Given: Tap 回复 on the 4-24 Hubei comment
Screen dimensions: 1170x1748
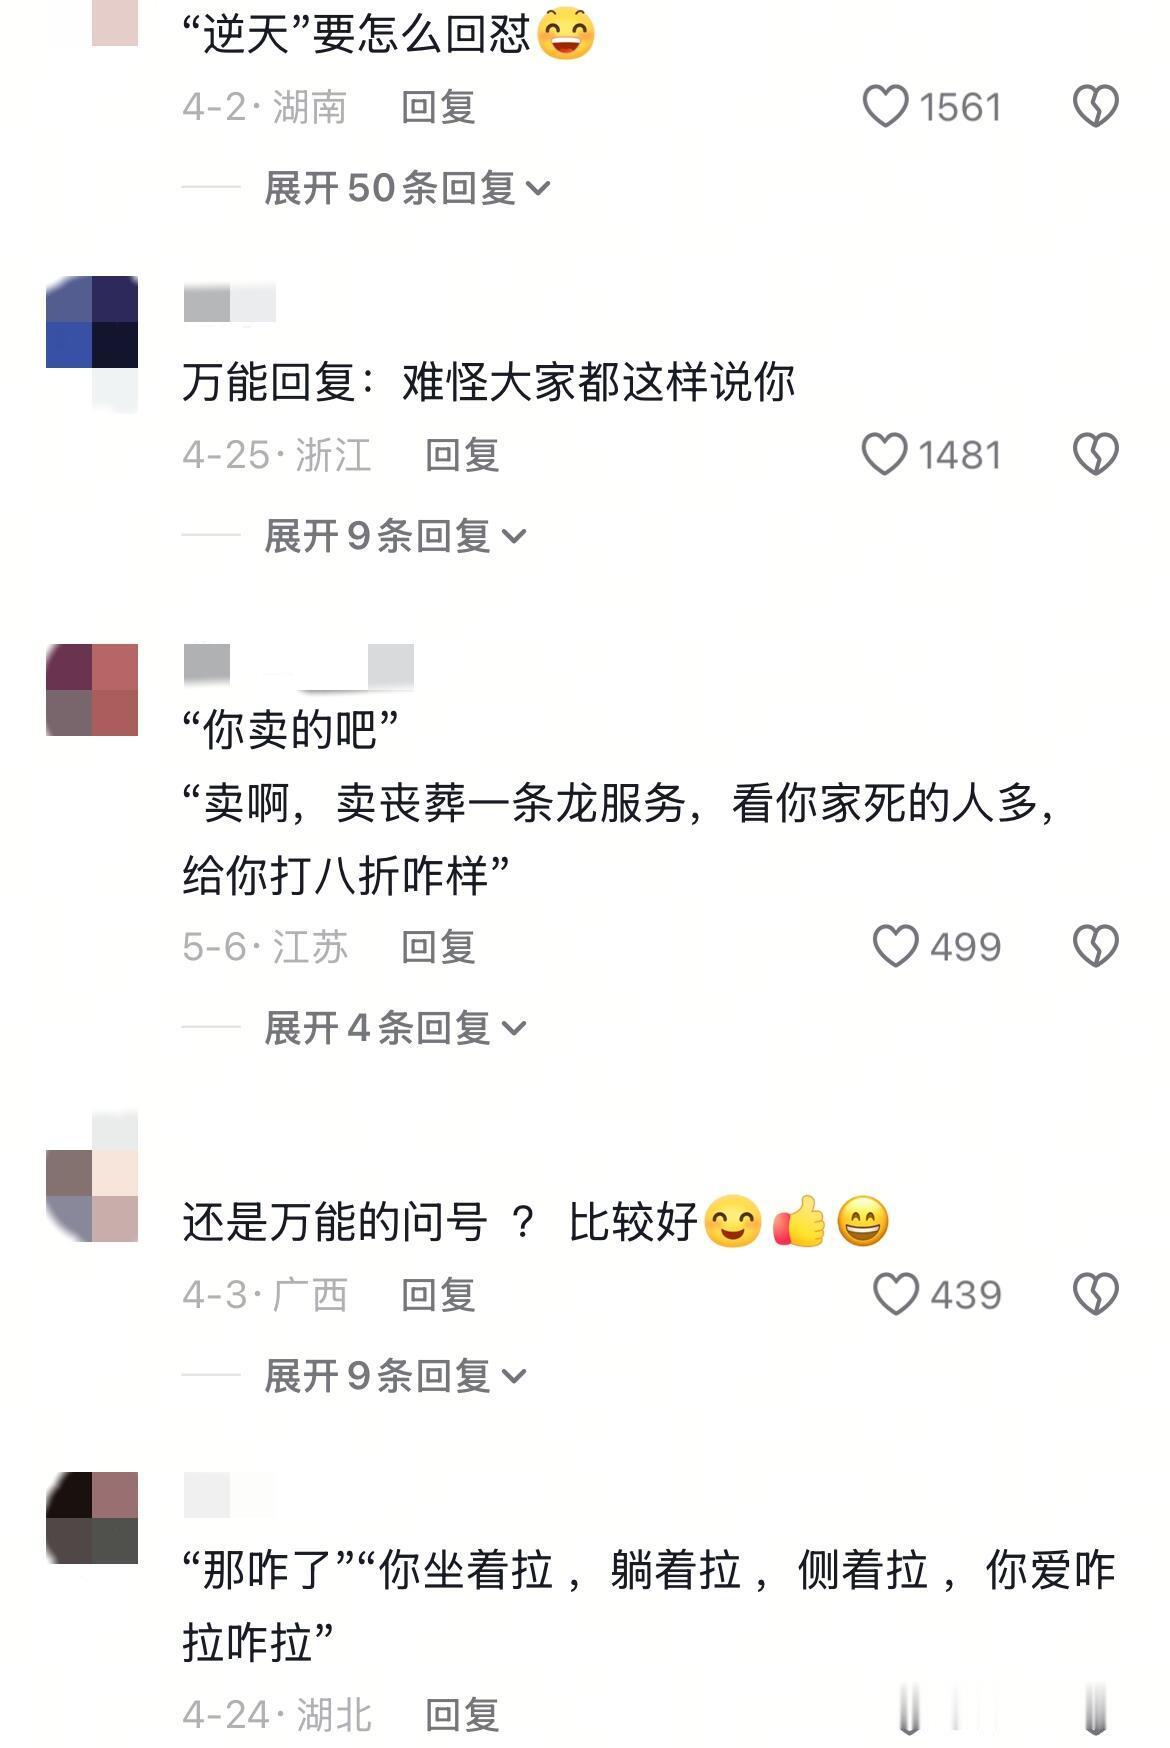Looking at the screenshot, I should pos(462,1715).
